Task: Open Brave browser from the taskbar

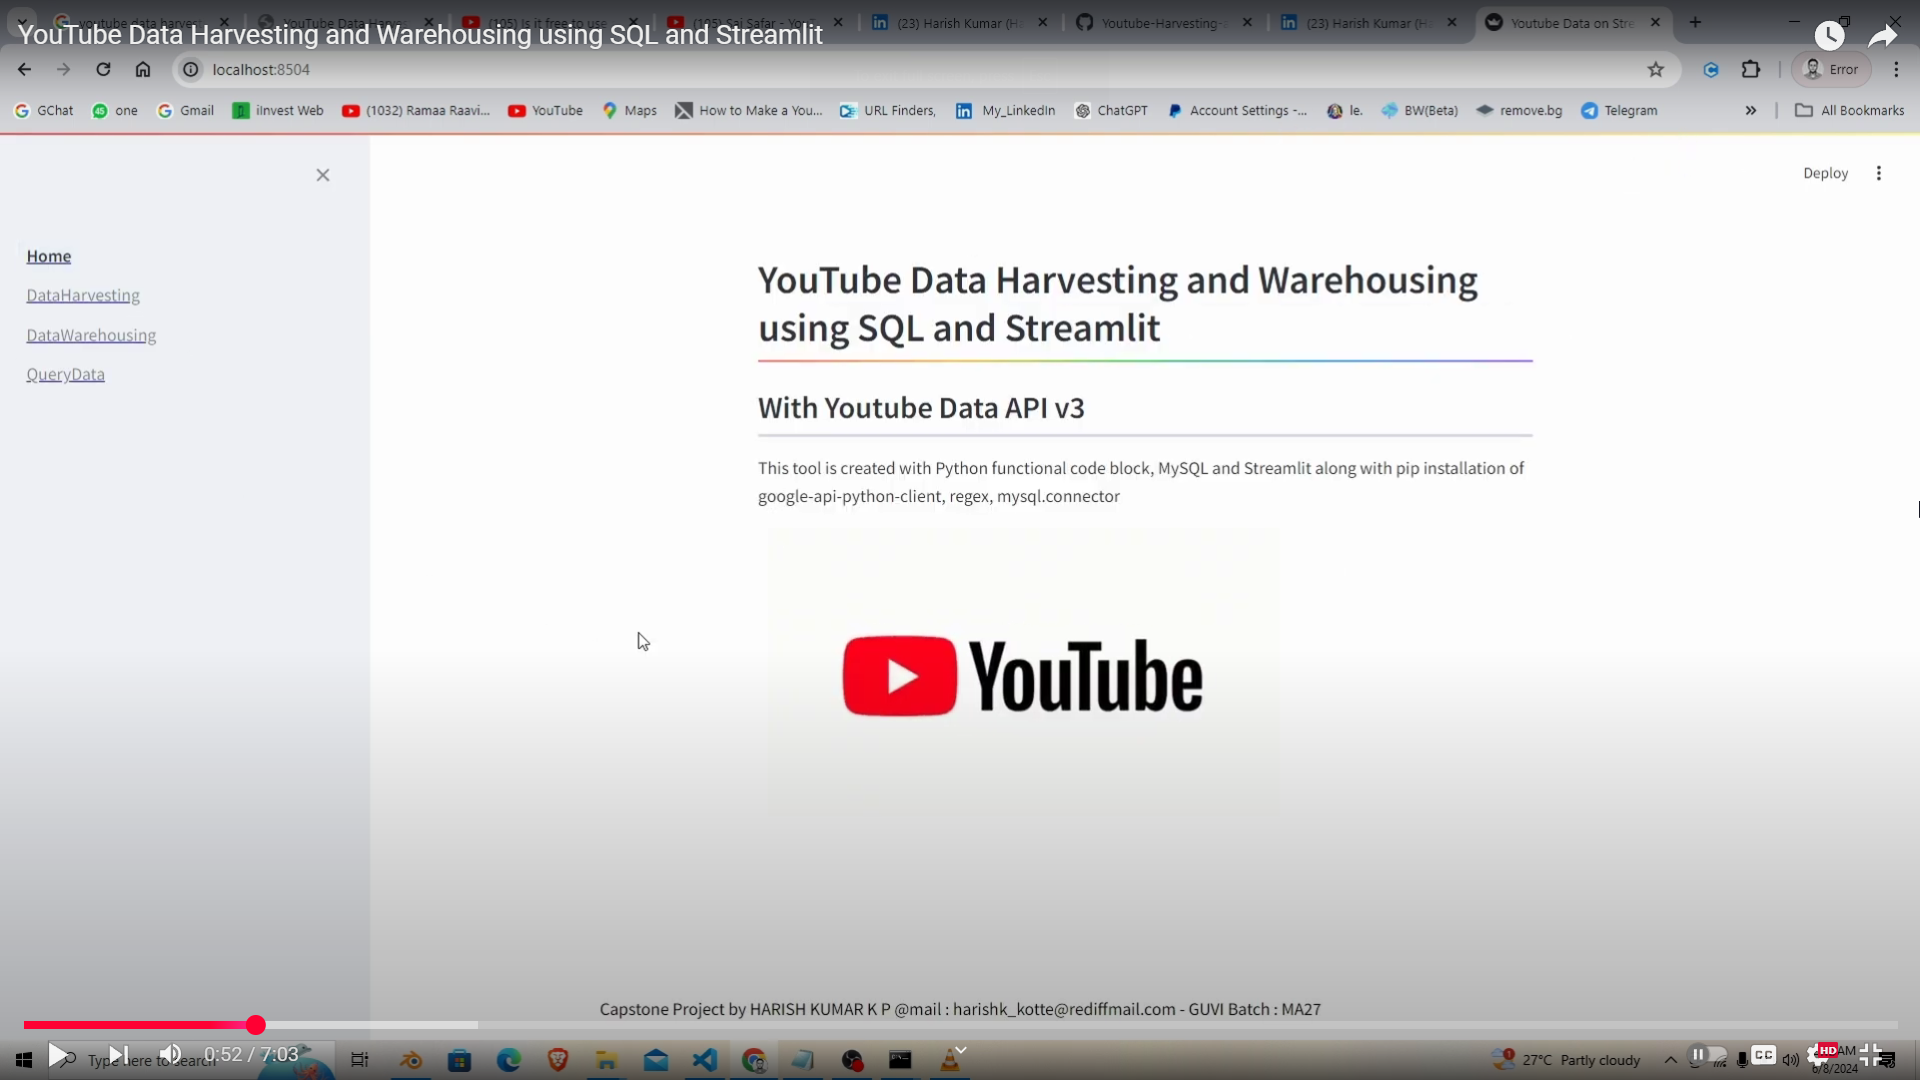Action: [557, 1059]
